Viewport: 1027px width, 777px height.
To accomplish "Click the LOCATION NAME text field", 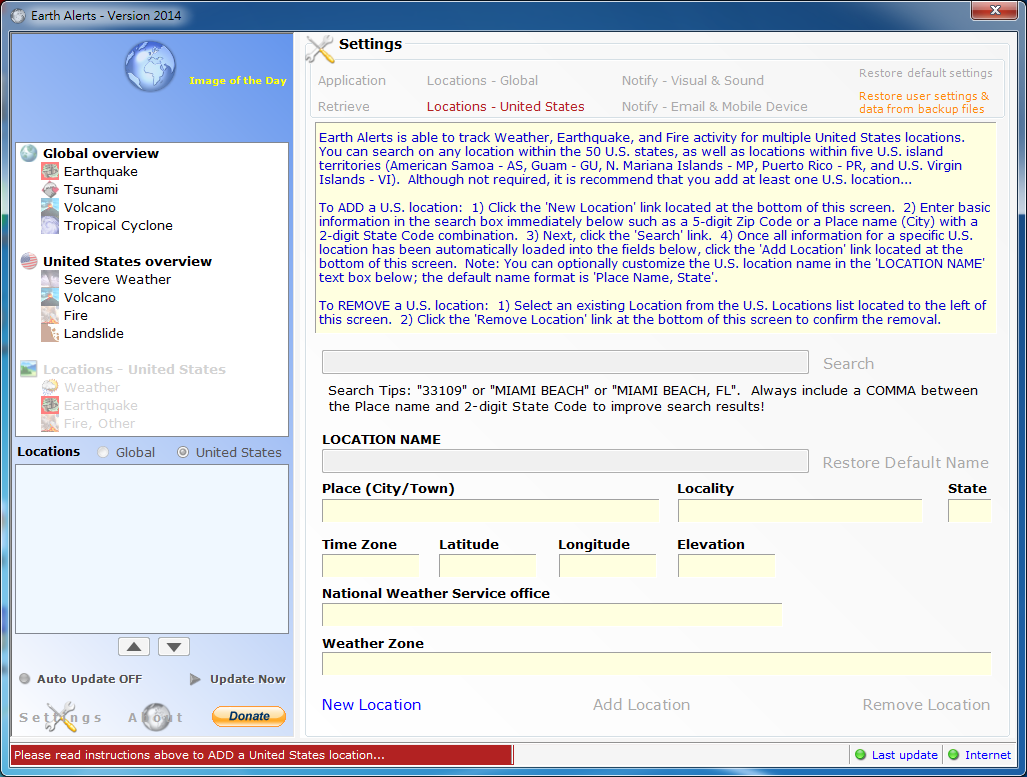I will point(565,461).
